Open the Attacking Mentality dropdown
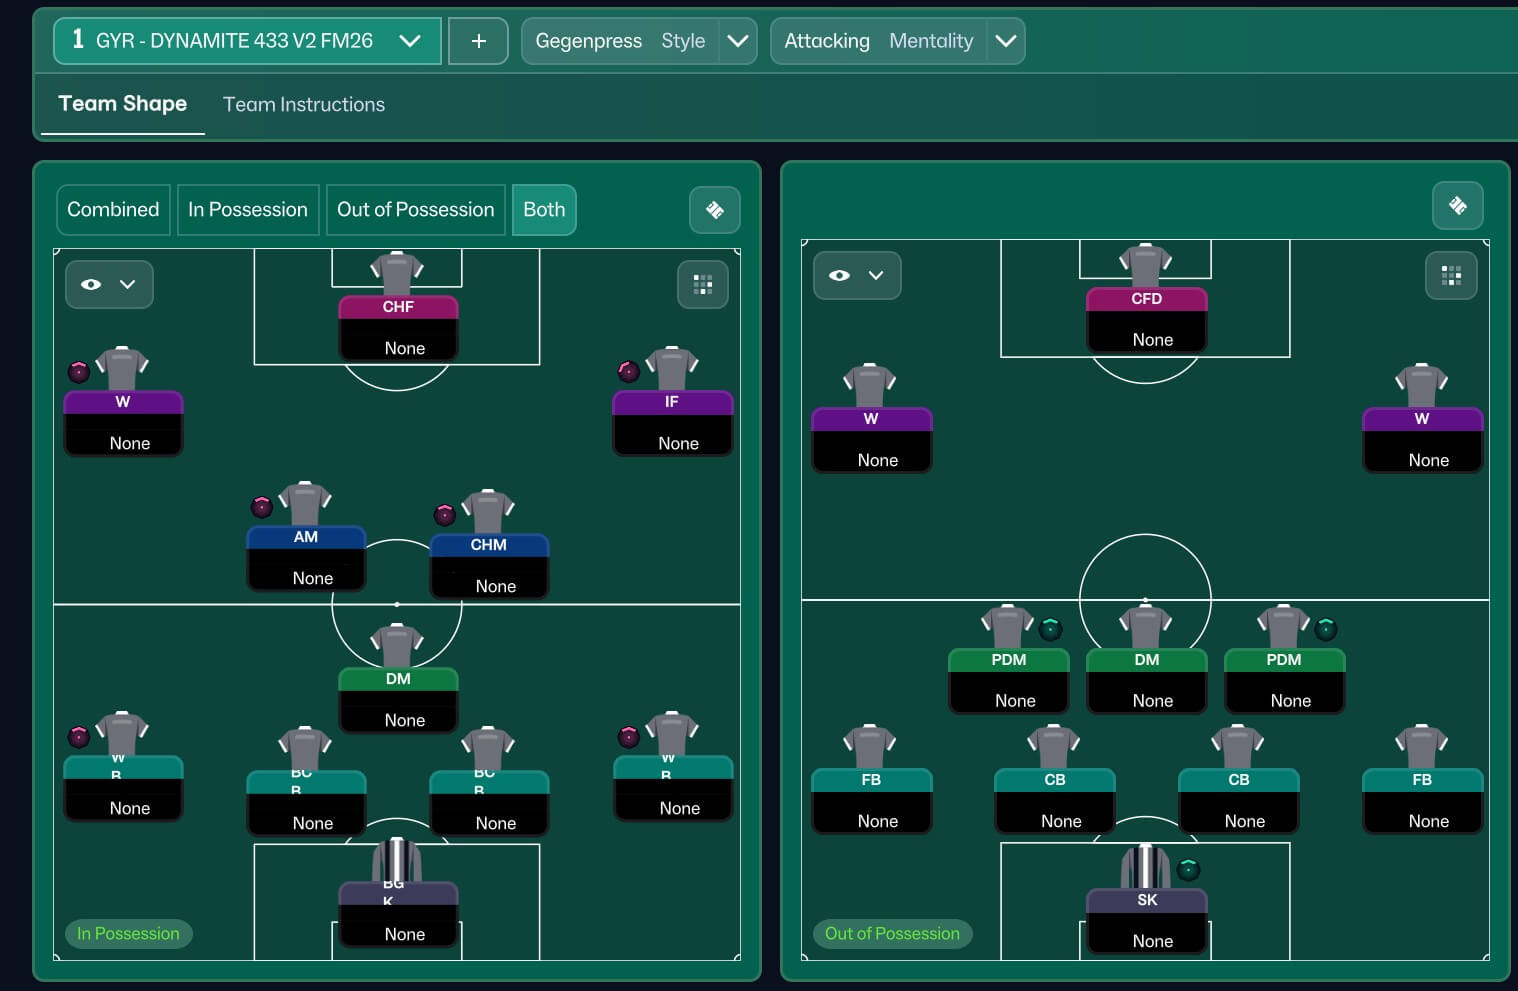 coord(1006,41)
